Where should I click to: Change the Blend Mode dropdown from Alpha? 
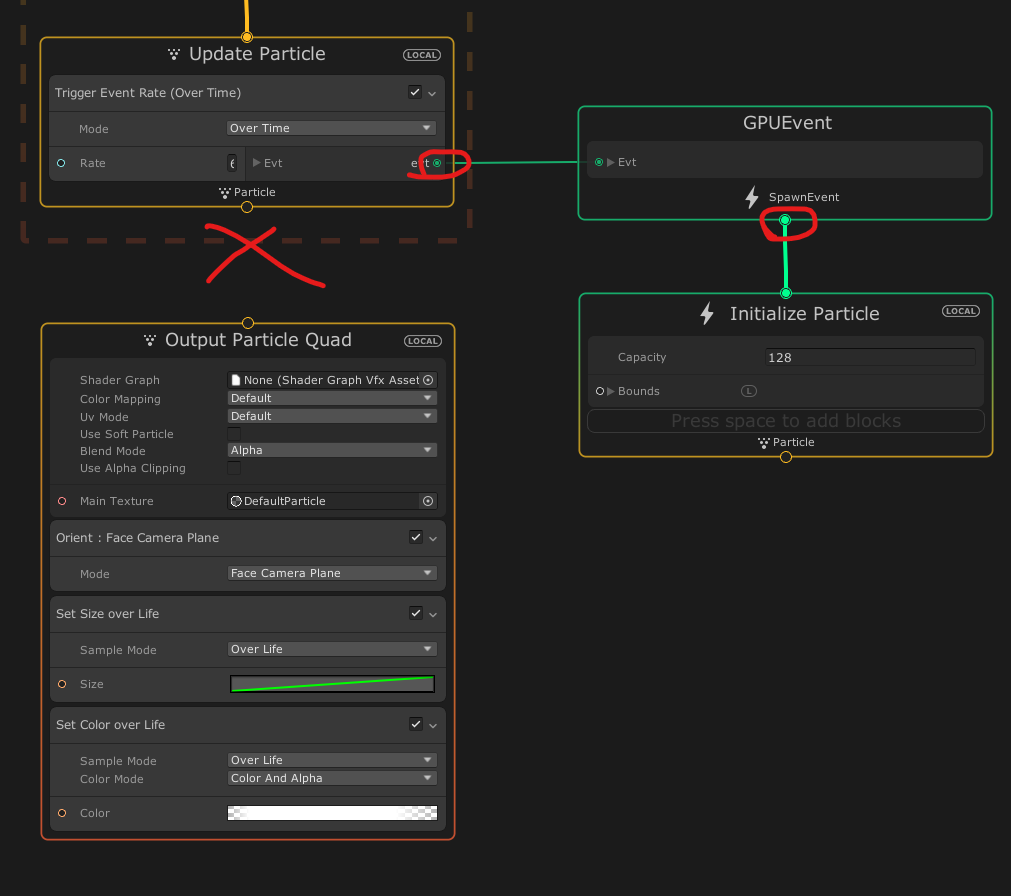[332, 451]
